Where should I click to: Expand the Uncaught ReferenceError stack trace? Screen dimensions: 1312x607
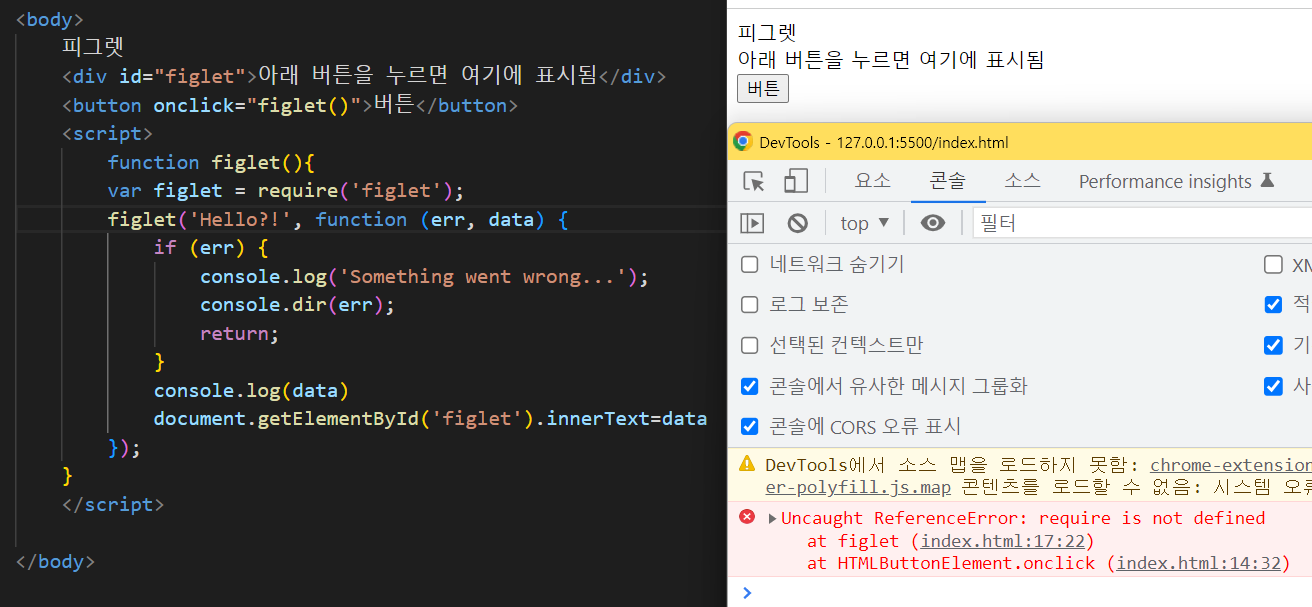point(772,518)
